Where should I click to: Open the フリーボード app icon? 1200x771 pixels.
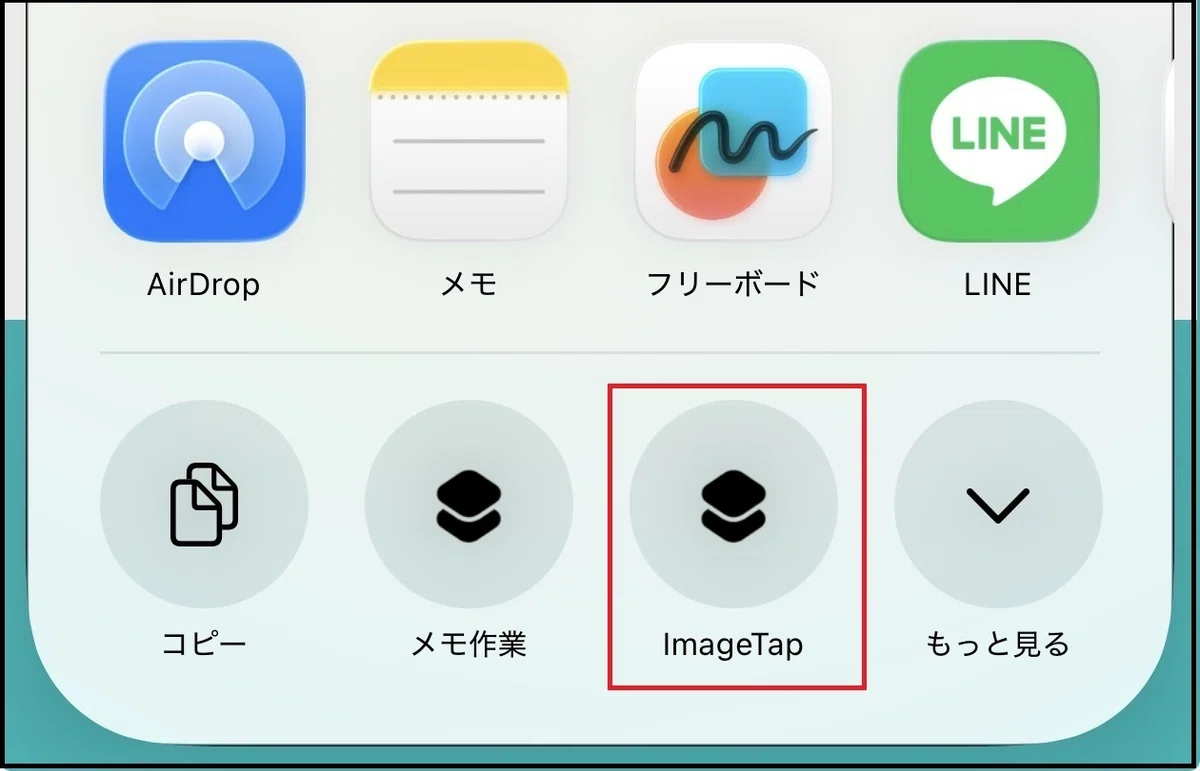pos(733,141)
